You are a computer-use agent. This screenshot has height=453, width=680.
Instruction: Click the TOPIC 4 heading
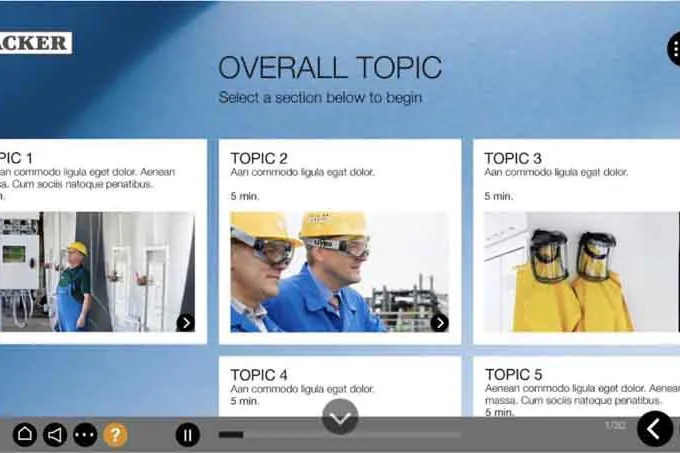[259, 375]
